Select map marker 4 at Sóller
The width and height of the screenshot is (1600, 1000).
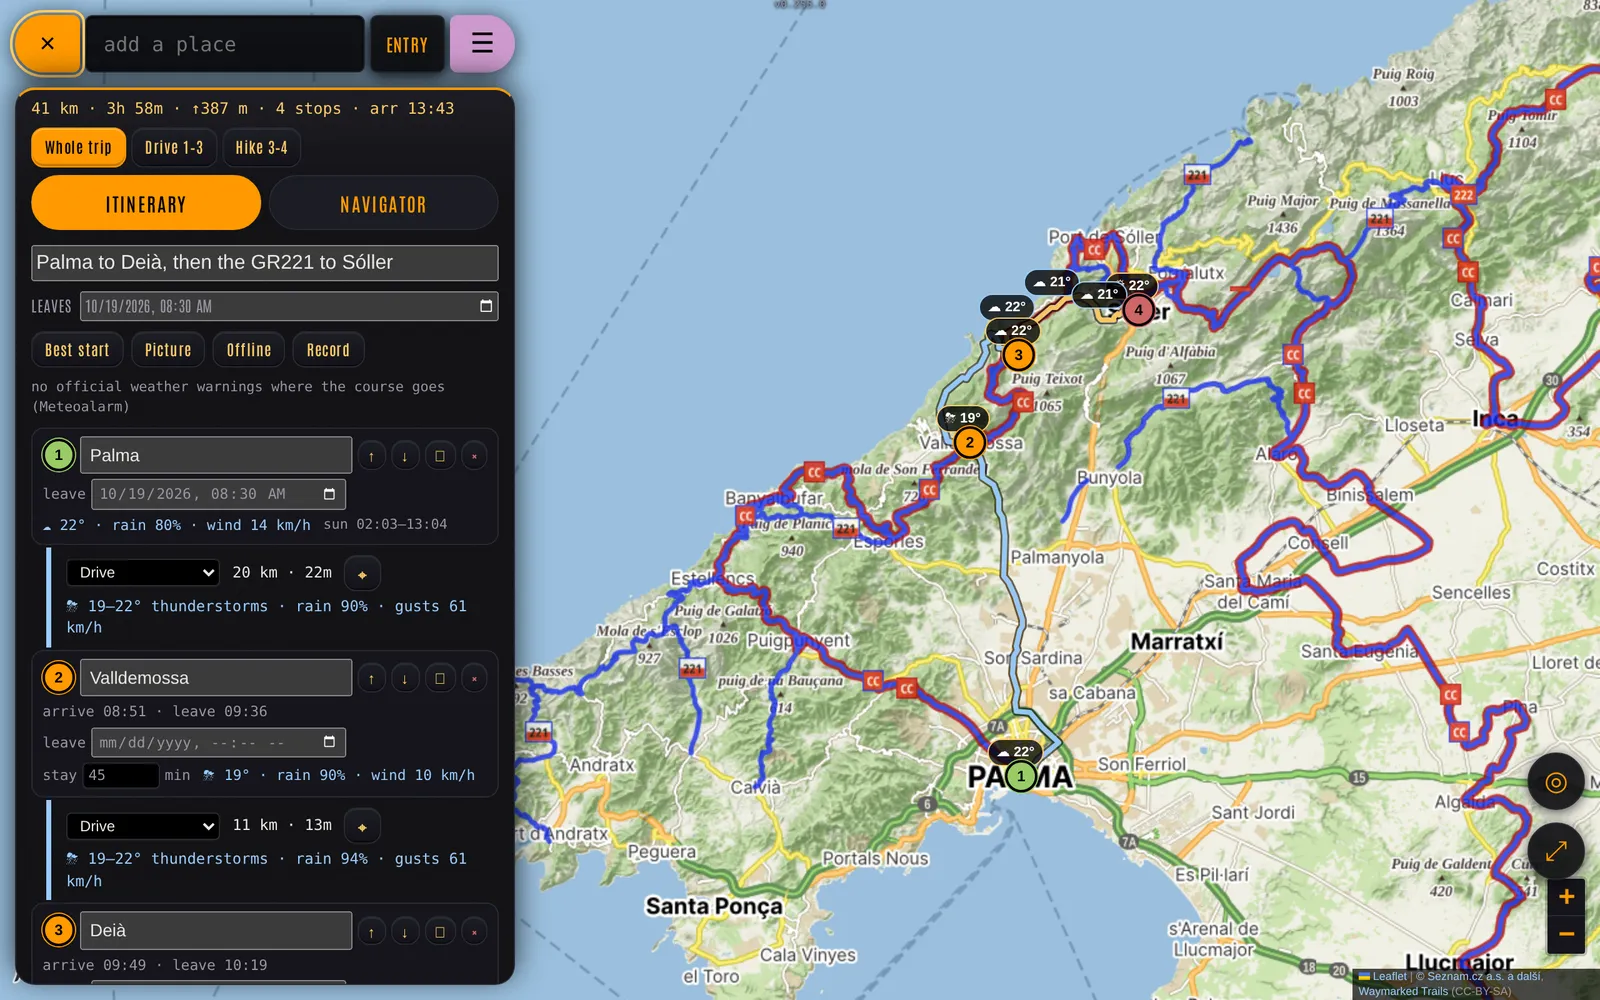(x=1138, y=310)
